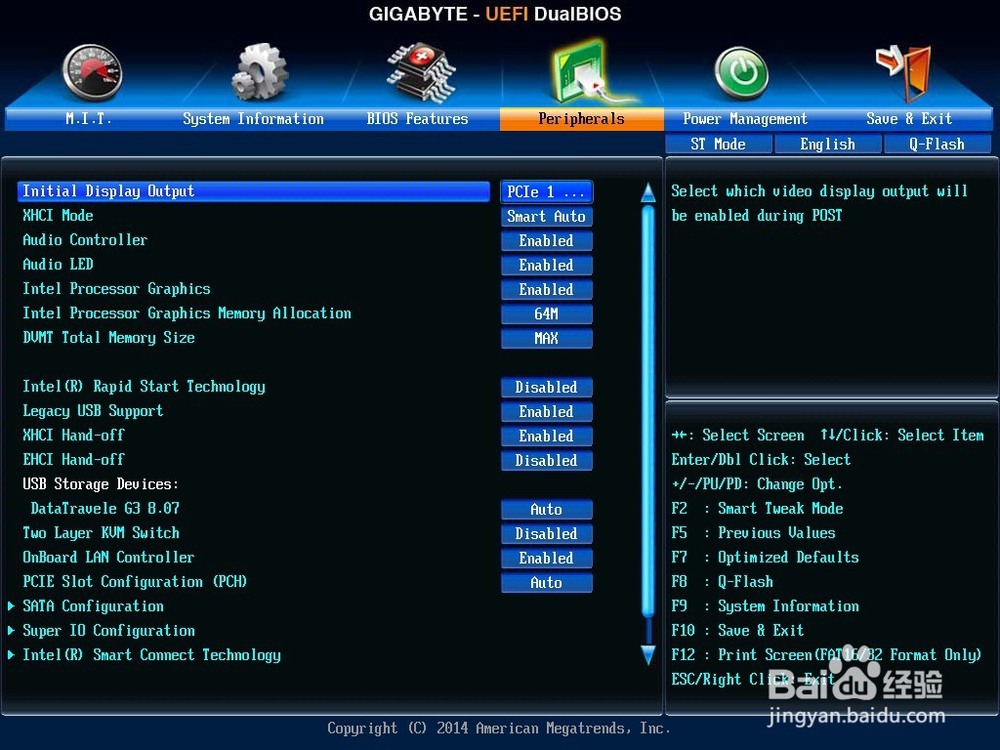The width and height of the screenshot is (1000, 750).
Task: Click F8 Q-Flash help line
Action: (722, 582)
